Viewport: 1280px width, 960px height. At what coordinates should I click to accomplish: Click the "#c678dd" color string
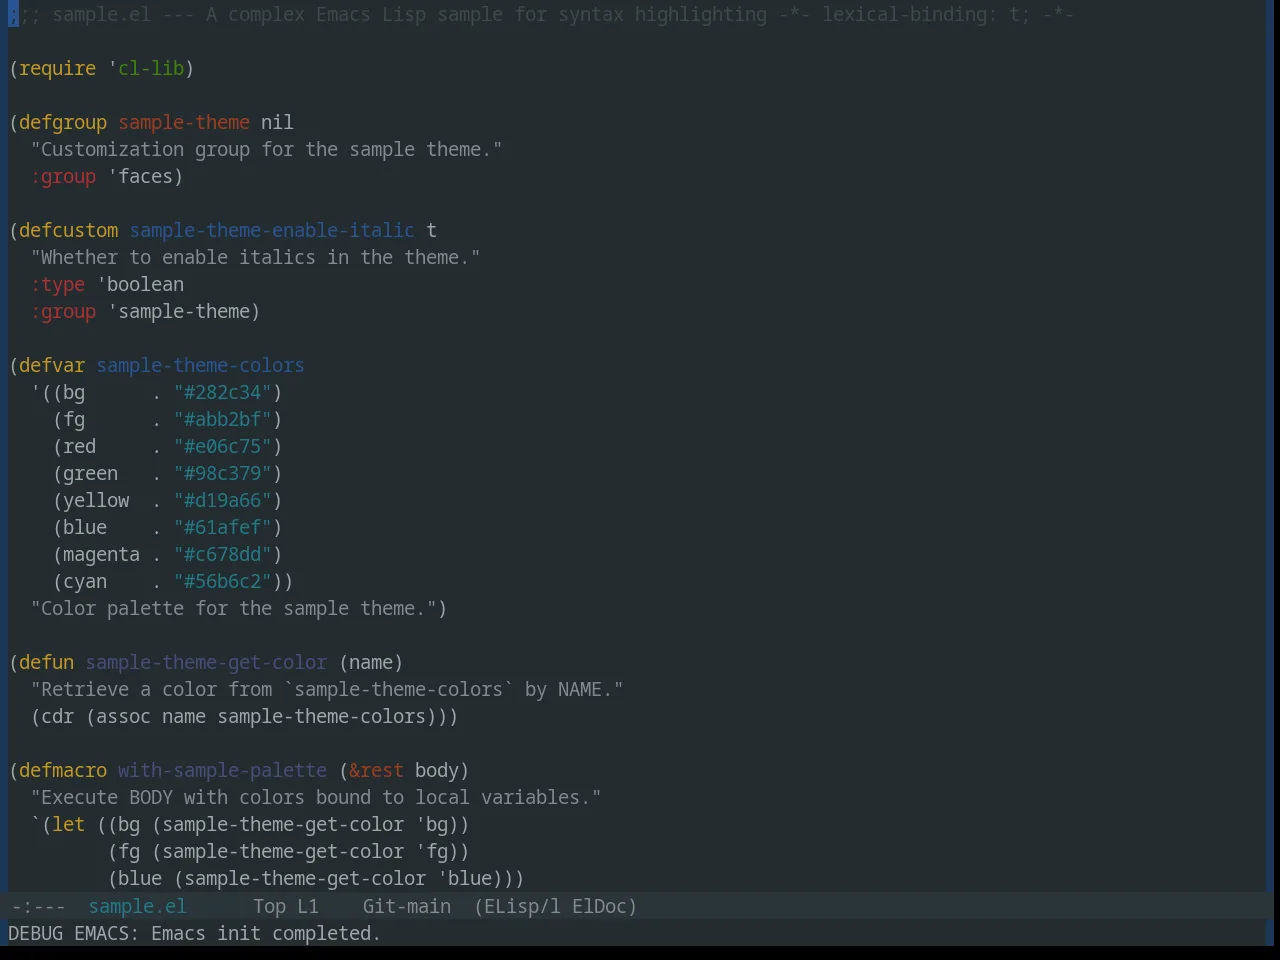[223, 554]
